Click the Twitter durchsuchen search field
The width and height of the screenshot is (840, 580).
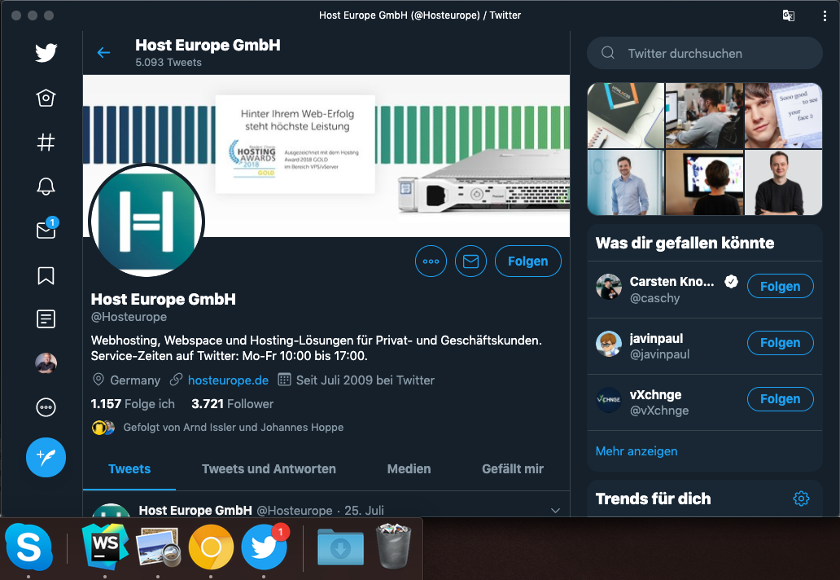pos(705,53)
